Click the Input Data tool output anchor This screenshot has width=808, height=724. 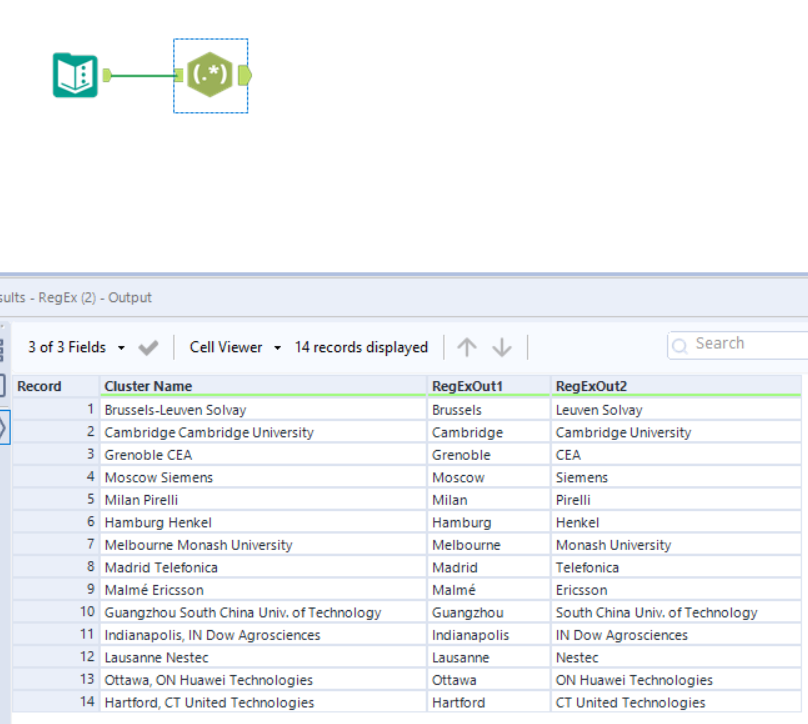[x=107, y=75]
